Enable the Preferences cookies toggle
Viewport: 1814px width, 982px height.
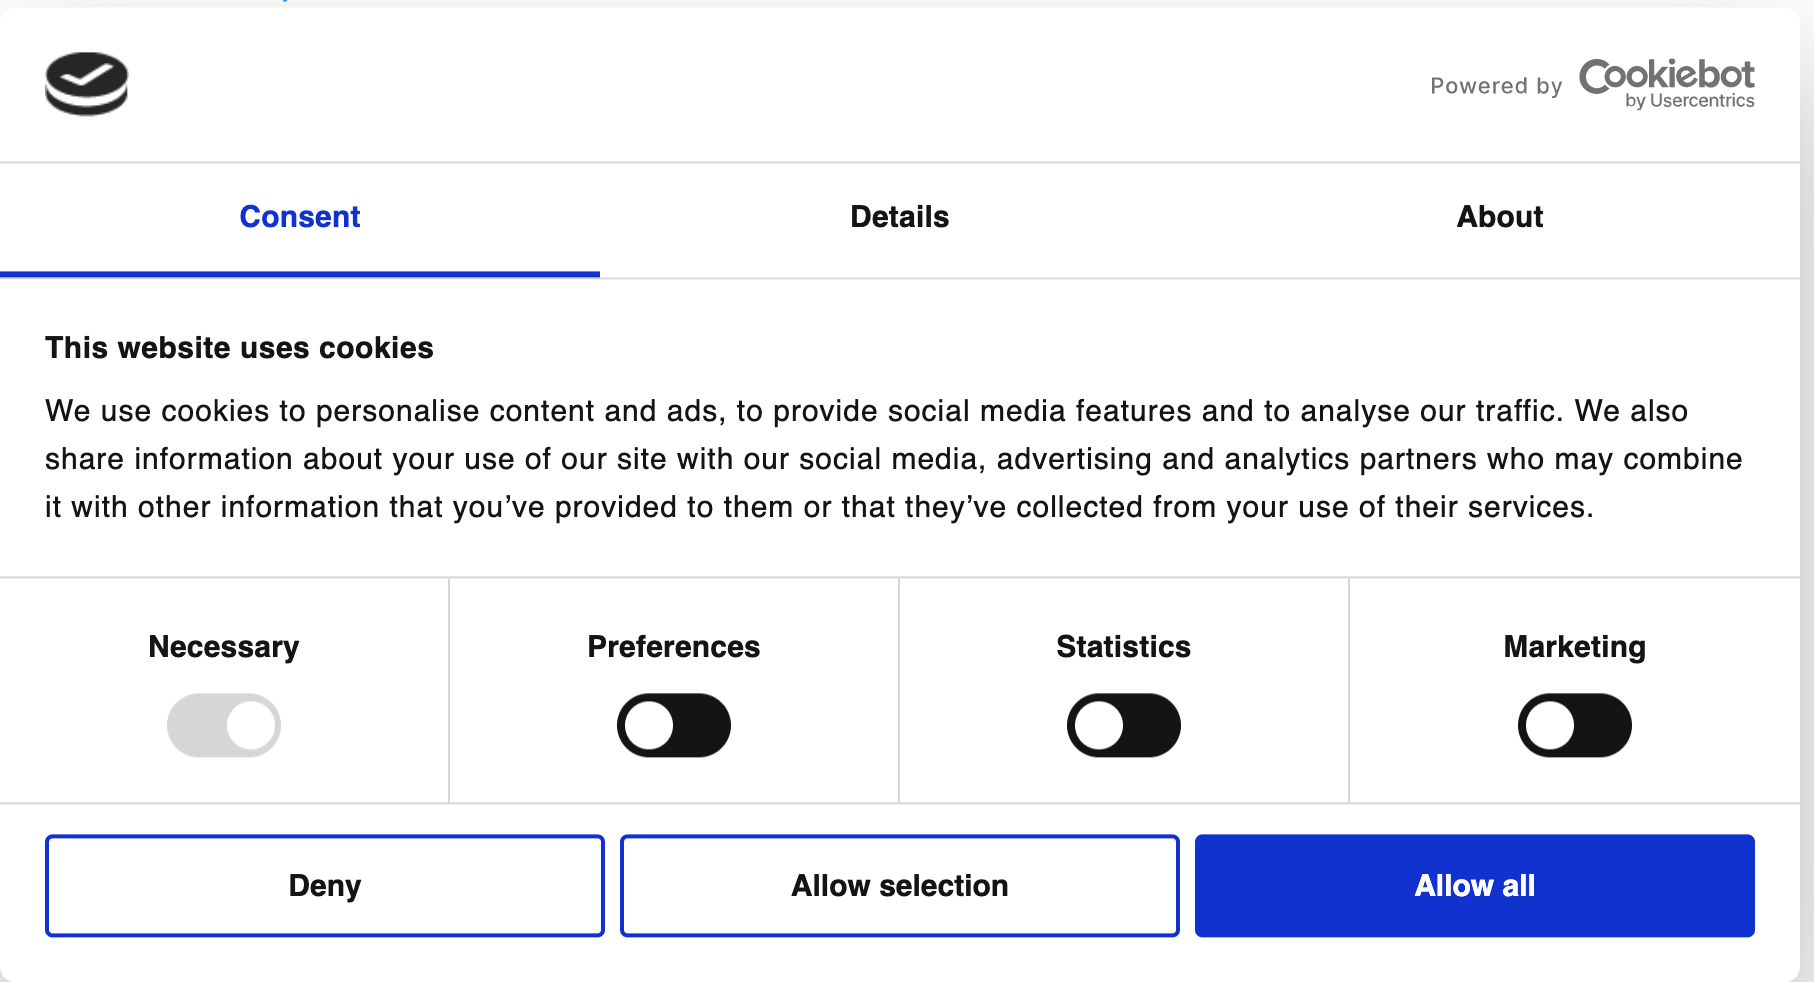click(x=674, y=725)
